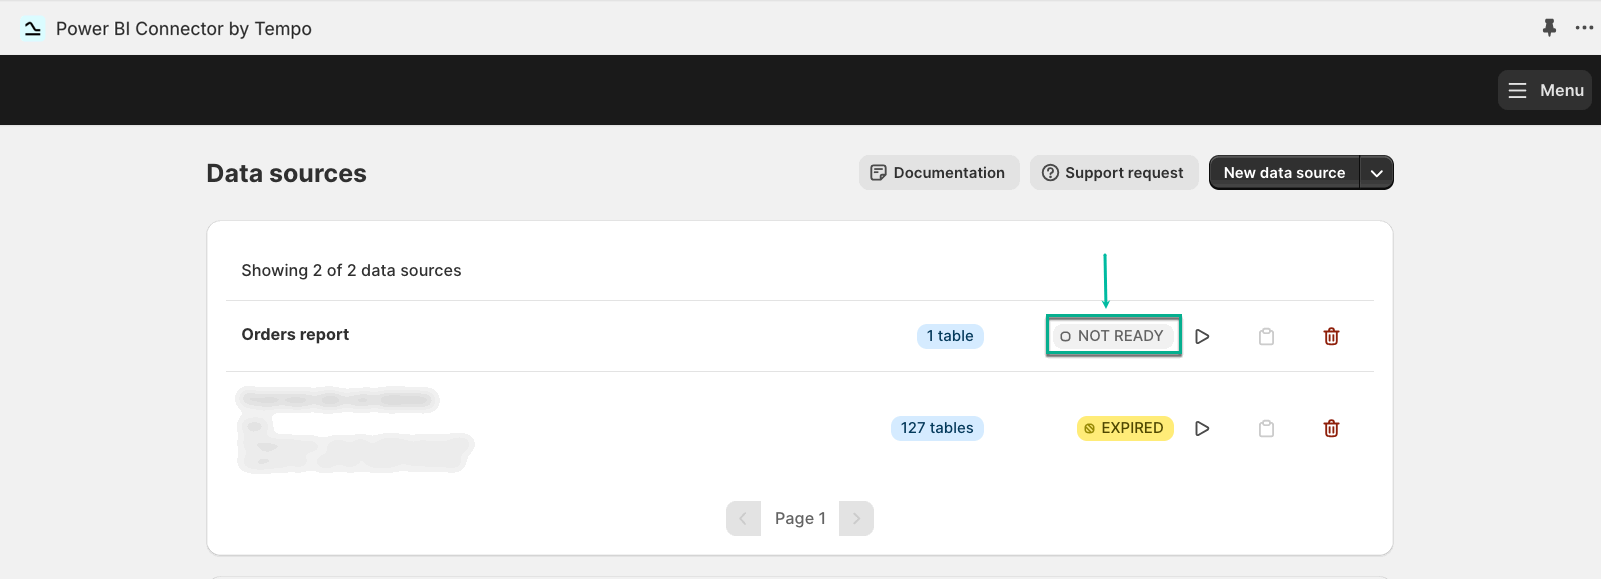The height and width of the screenshot is (579, 1601).
Task: Click the NOT READY status badge
Action: 1112,336
